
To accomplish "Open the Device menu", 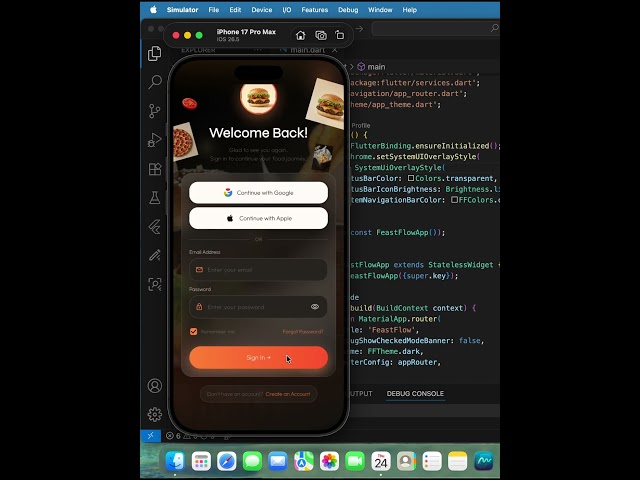I will [x=262, y=10].
